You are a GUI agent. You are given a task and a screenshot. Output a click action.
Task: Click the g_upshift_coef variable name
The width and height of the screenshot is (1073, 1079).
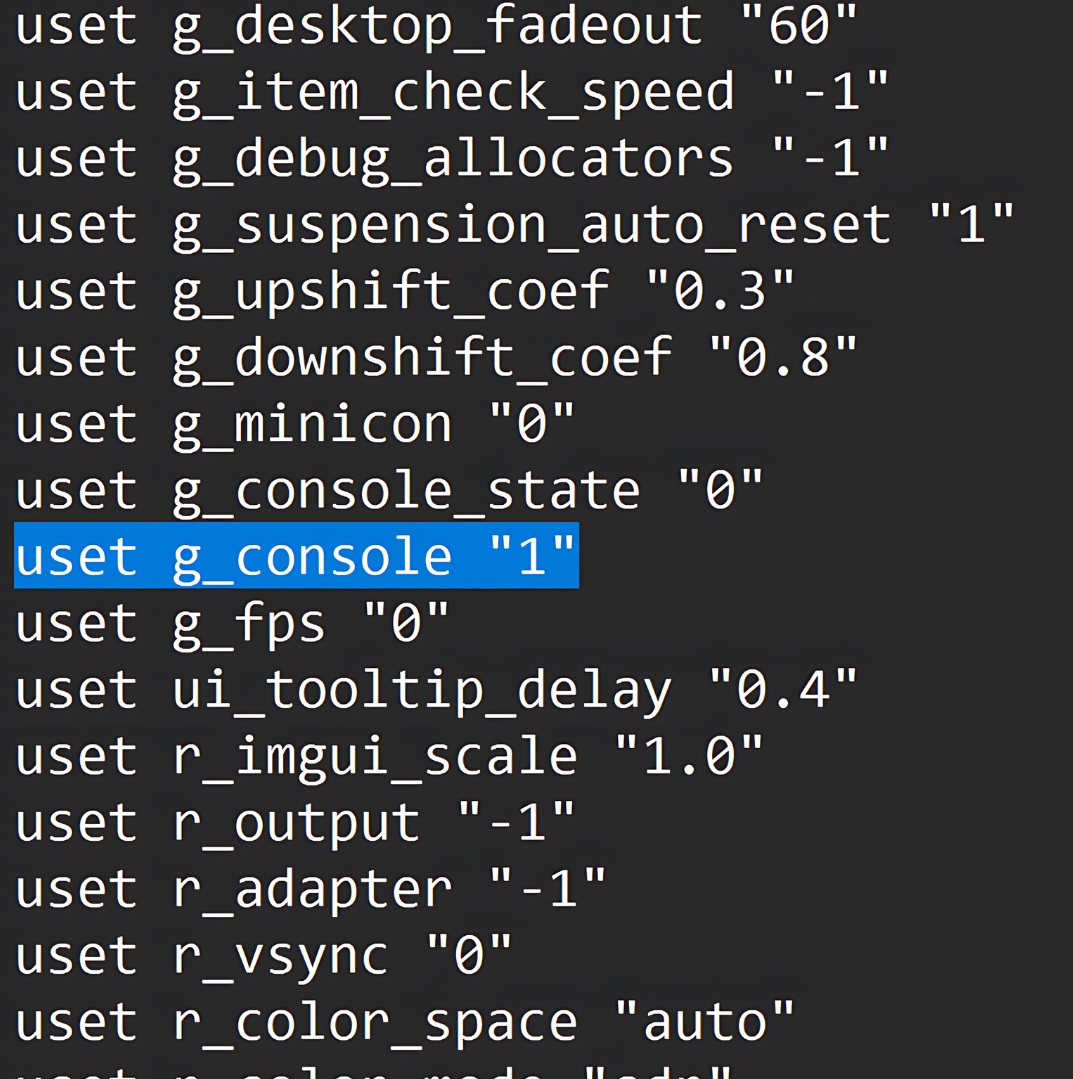(391, 292)
